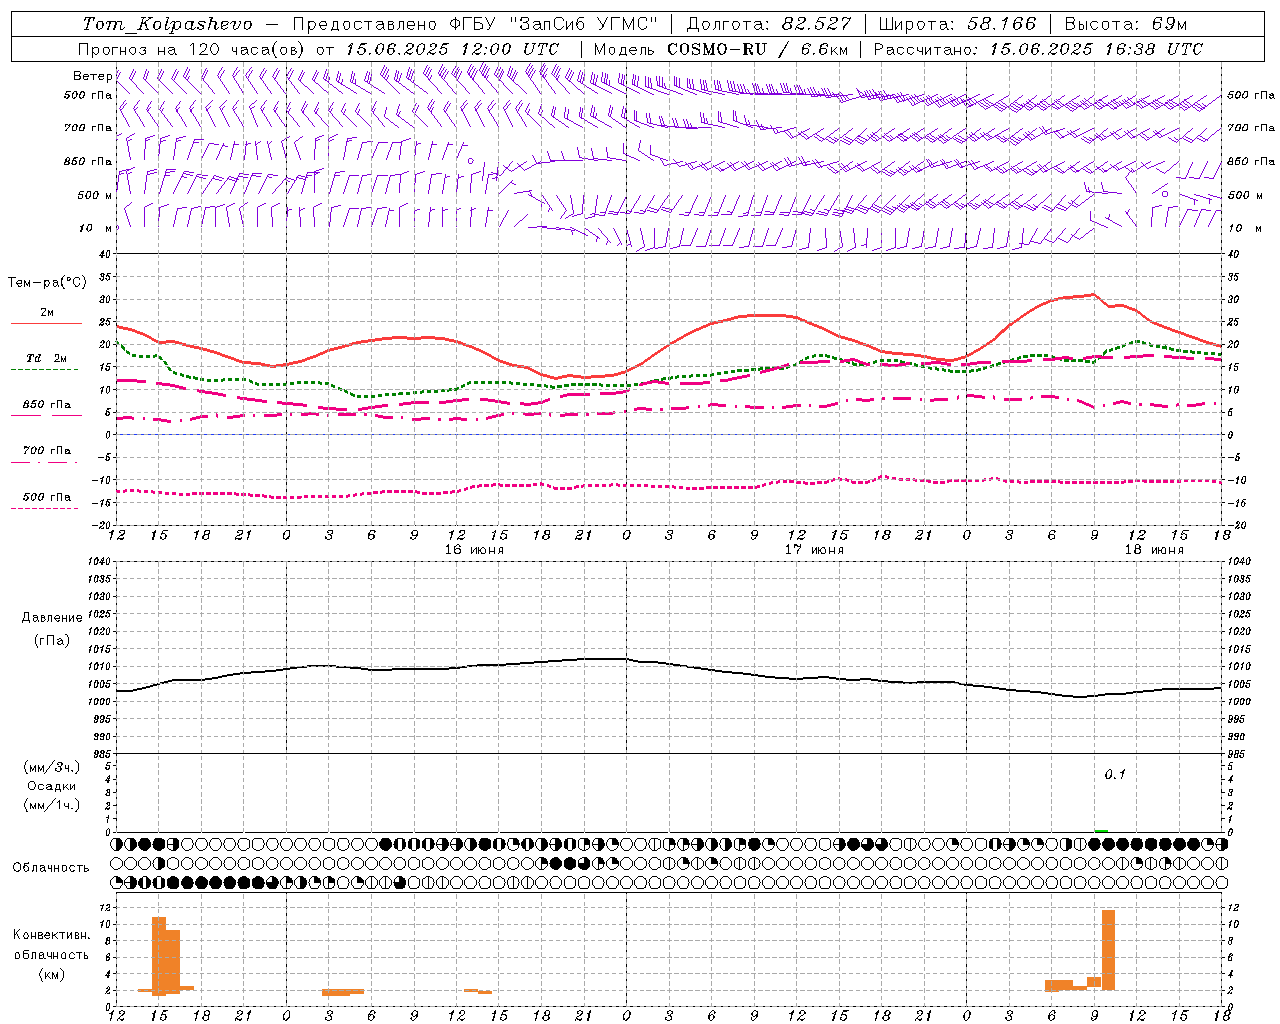The image size is (1280, 1024).
Task: Click the 17 июня date label
Action: (x=814, y=550)
